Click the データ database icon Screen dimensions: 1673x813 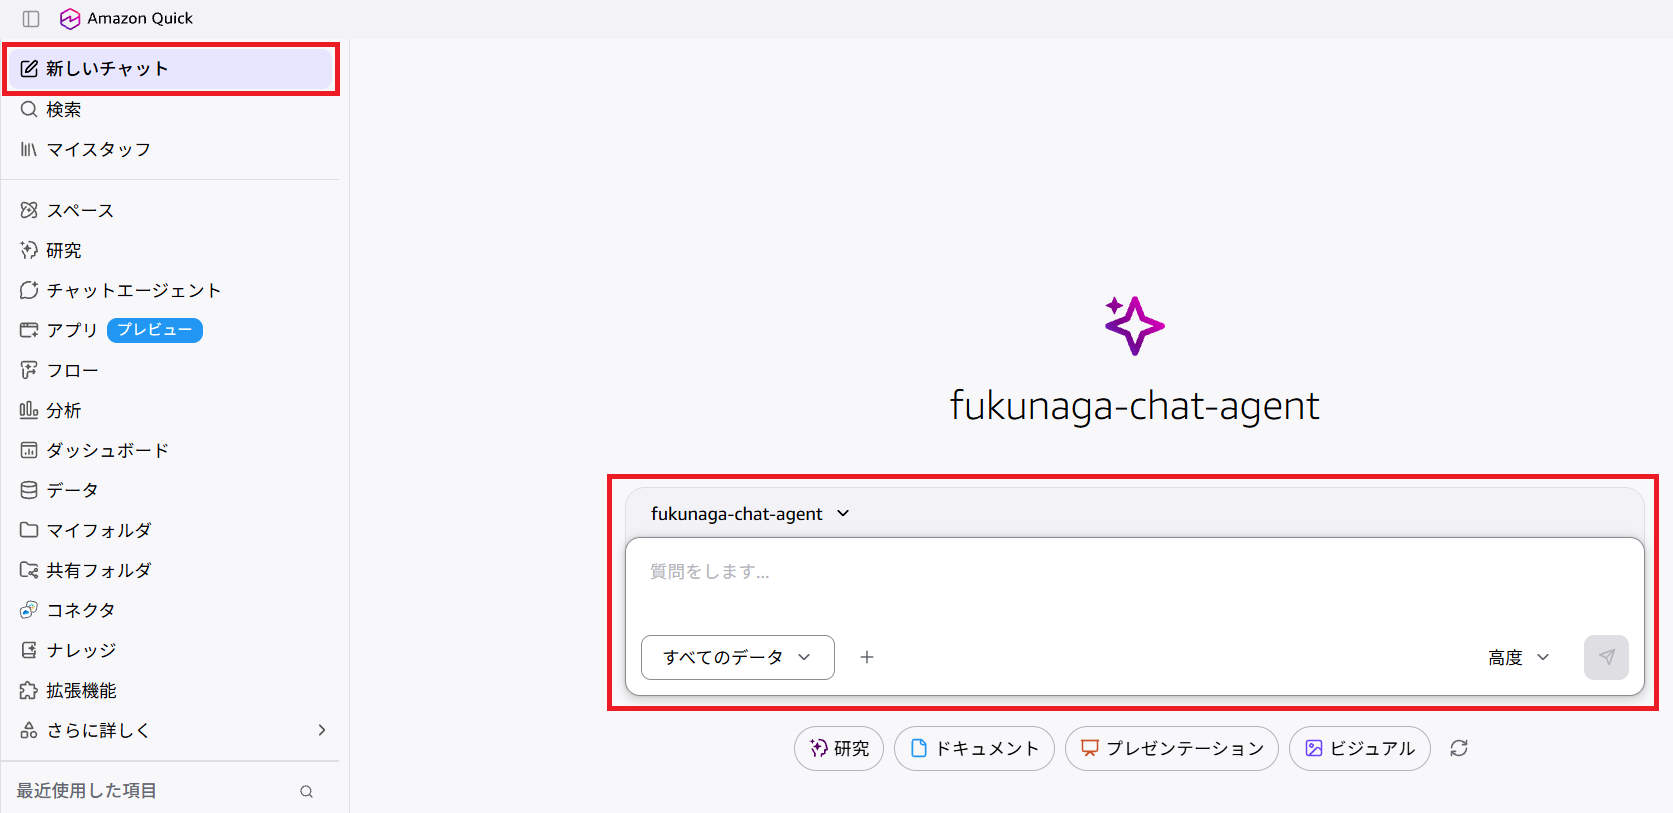tap(29, 490)
